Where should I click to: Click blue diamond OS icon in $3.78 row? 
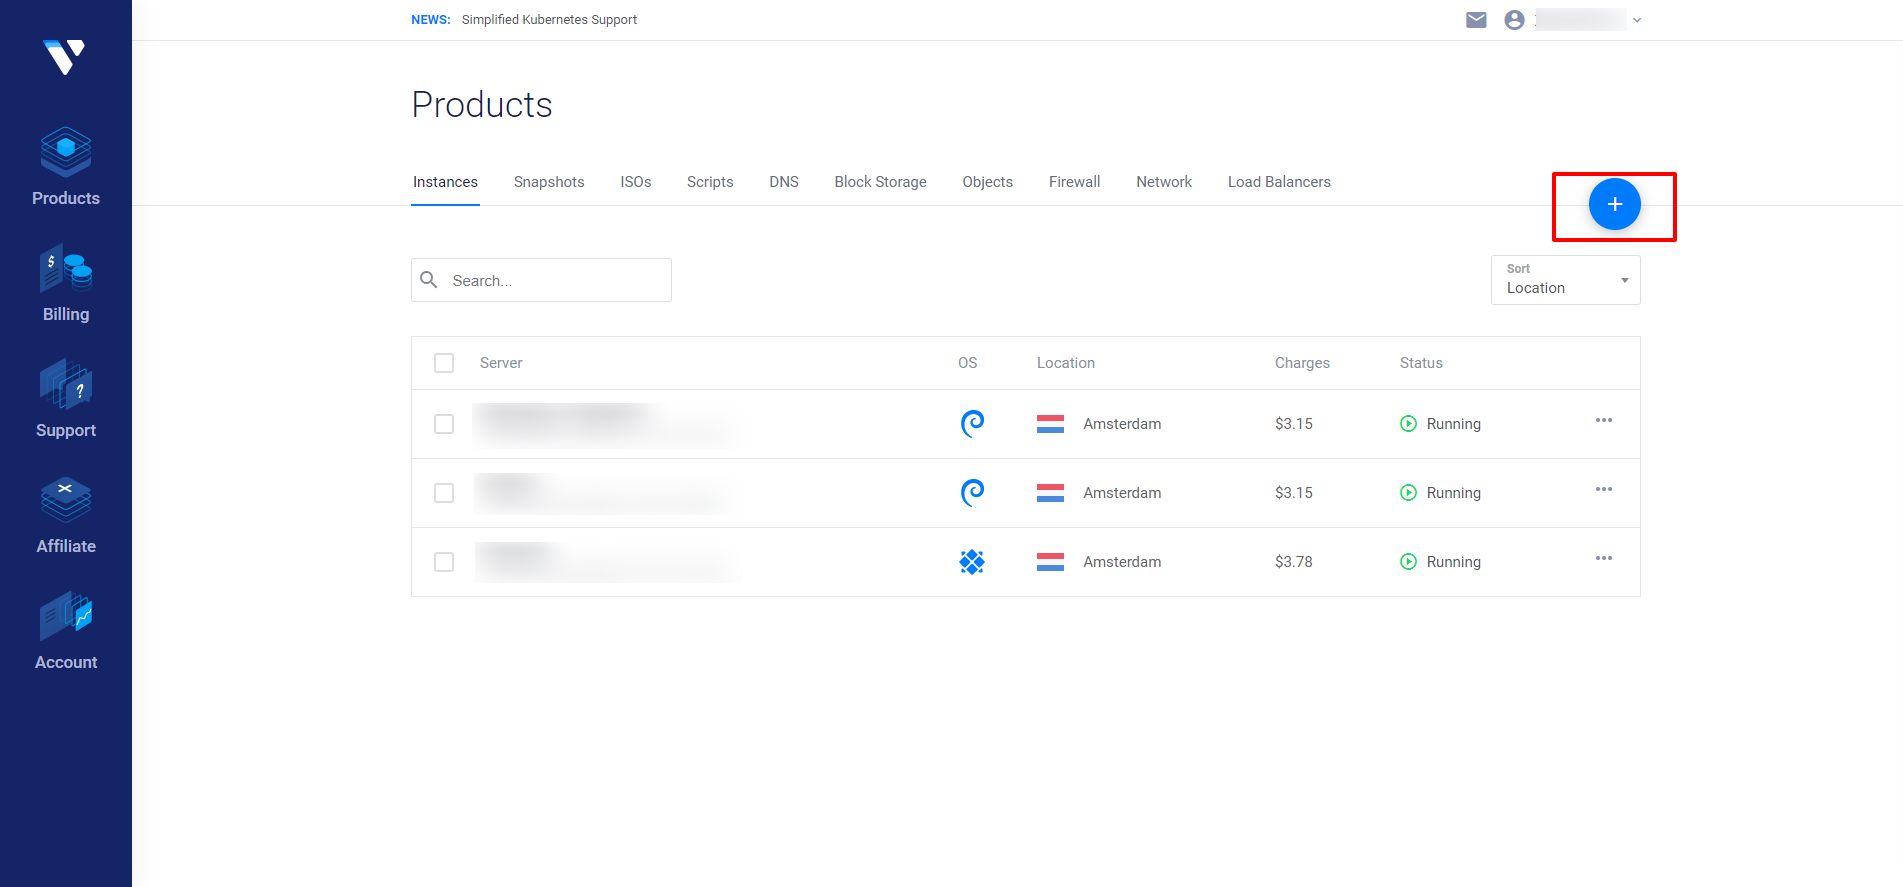click(972, 562)
